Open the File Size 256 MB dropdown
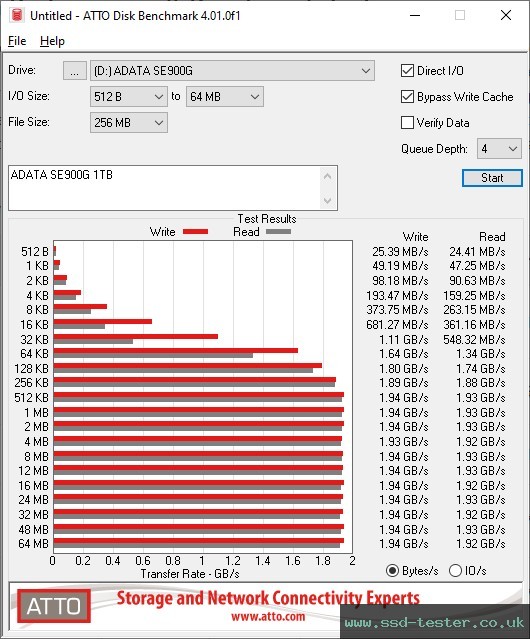Viewport: 530px width, 639px height. (129, 123)
